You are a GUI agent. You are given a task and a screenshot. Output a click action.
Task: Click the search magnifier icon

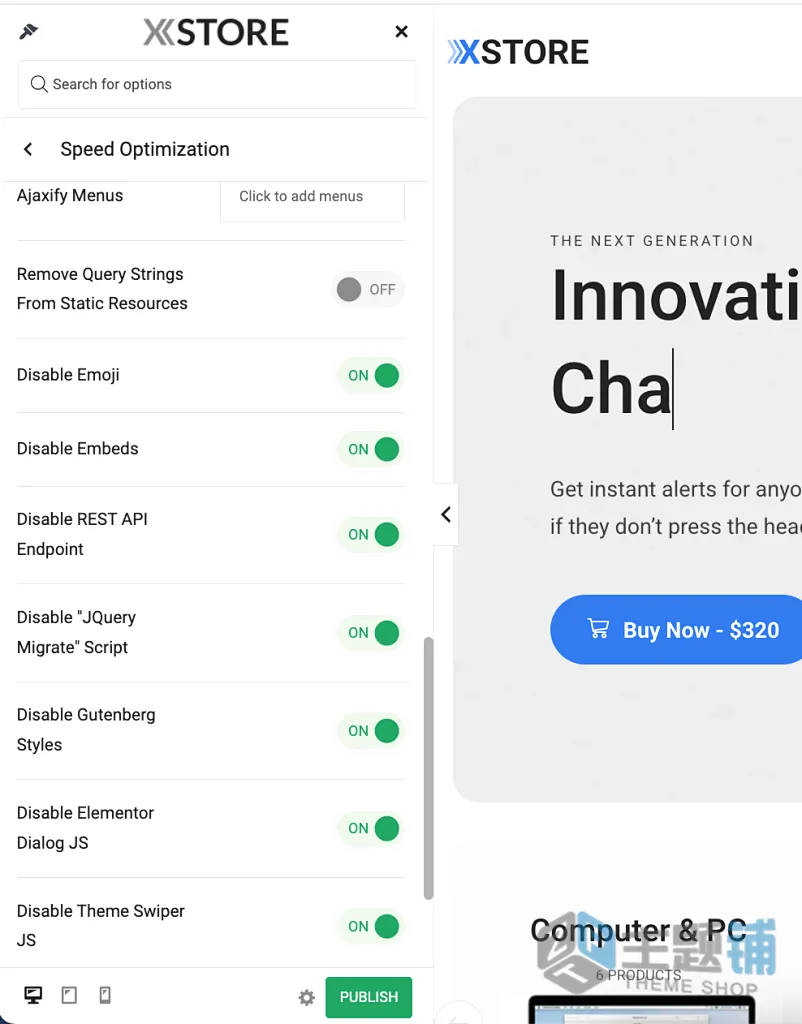click(x=39, y=84)
